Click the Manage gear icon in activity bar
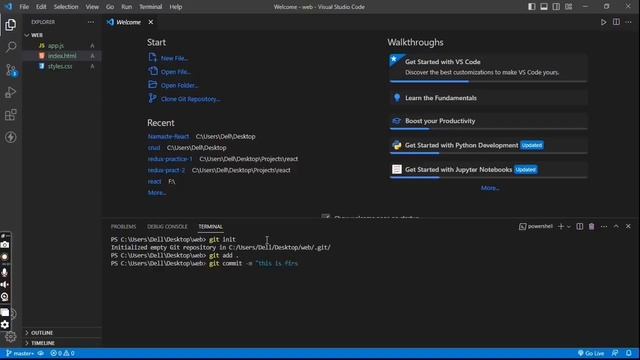This screenshot has width=640, height=360. [11, 336]
